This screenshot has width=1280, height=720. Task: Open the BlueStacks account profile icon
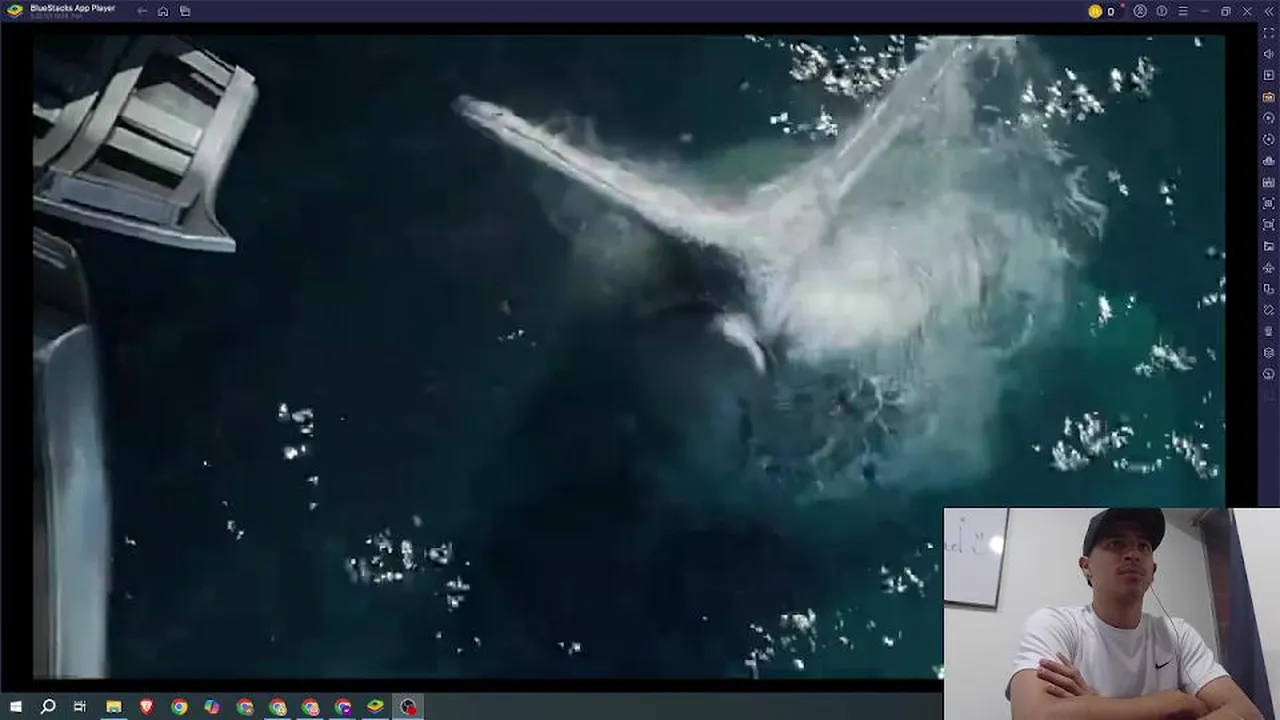coord(1140,11)
